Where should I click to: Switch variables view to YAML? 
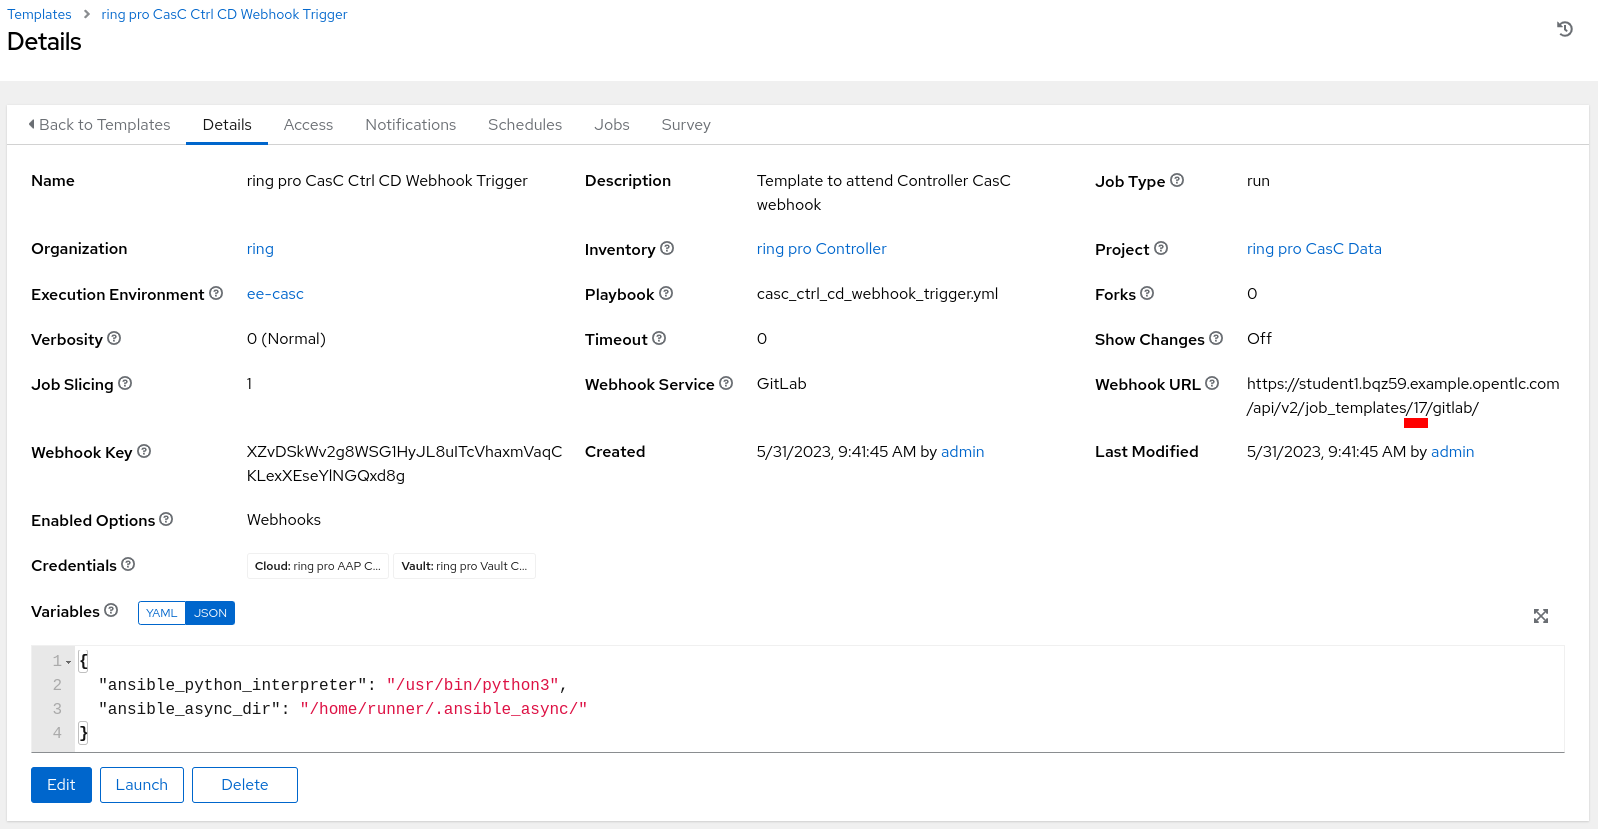[161, 613]
